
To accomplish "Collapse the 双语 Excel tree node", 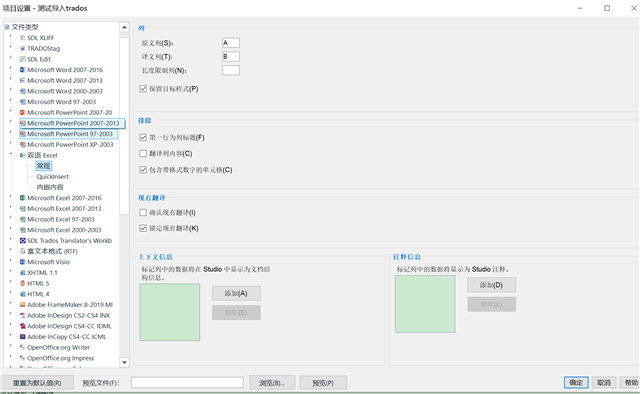I will (x=11, y=154).
